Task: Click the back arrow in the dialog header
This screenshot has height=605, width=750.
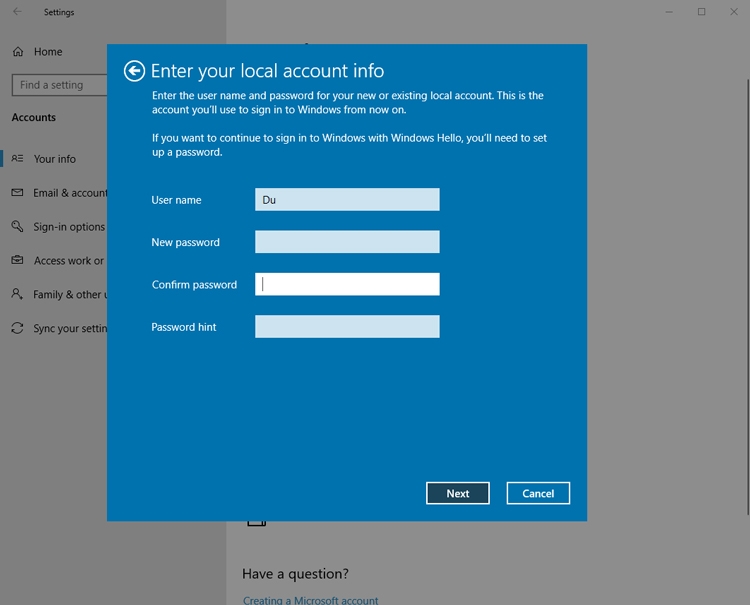Action: [134, 71]
